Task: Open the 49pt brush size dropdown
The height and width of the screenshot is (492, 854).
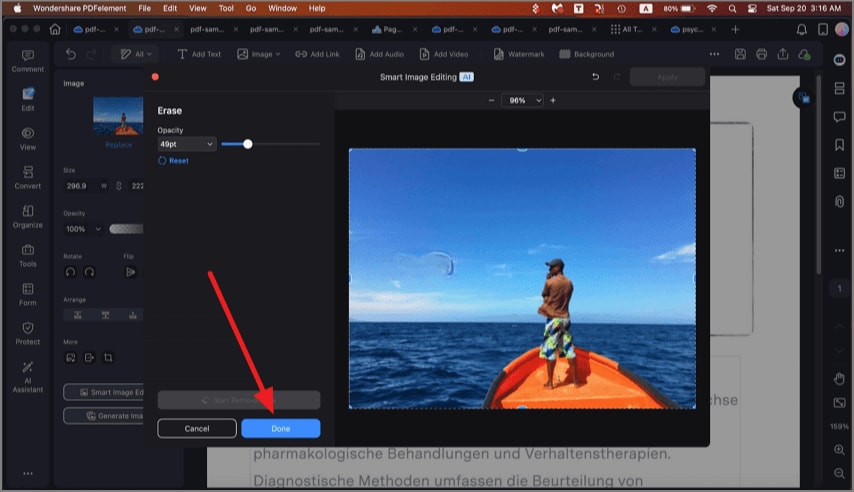Action: pyautogui.click(x=187, y=144)
